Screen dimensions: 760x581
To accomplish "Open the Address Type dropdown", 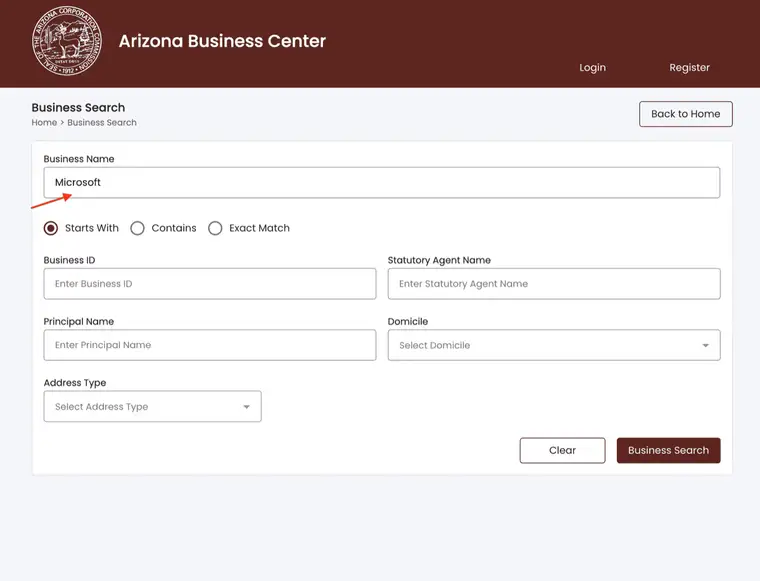I will coord(153,407).
